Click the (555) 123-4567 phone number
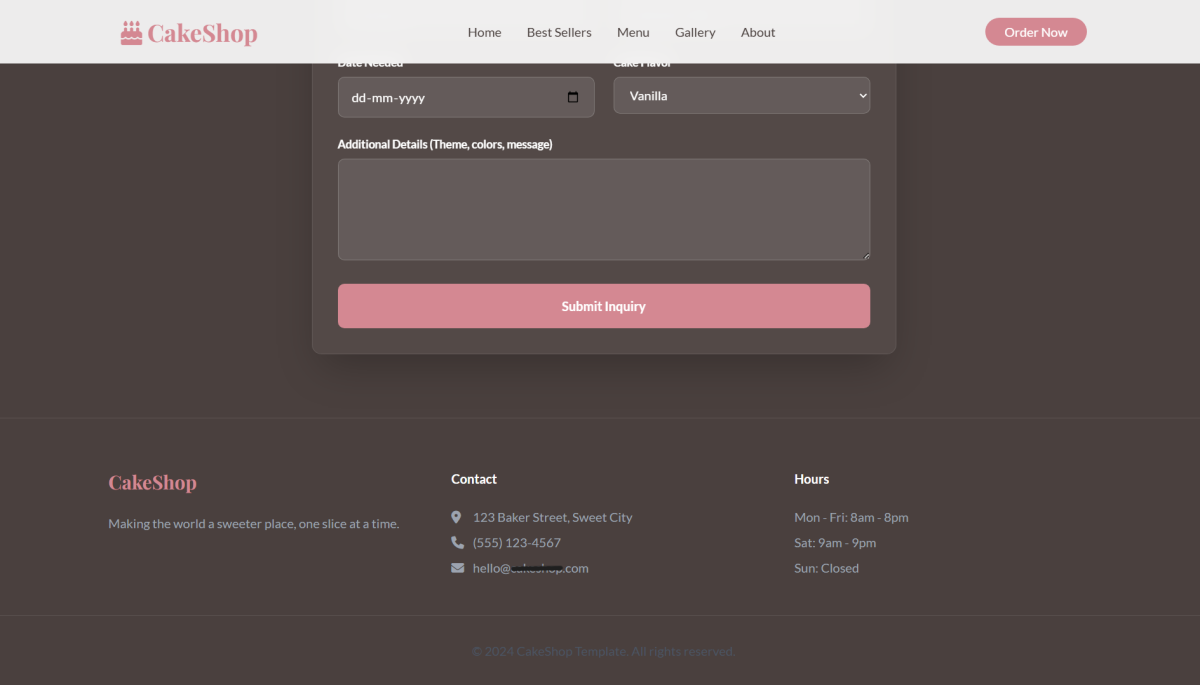1200x685 pixels. pos(516,543)
